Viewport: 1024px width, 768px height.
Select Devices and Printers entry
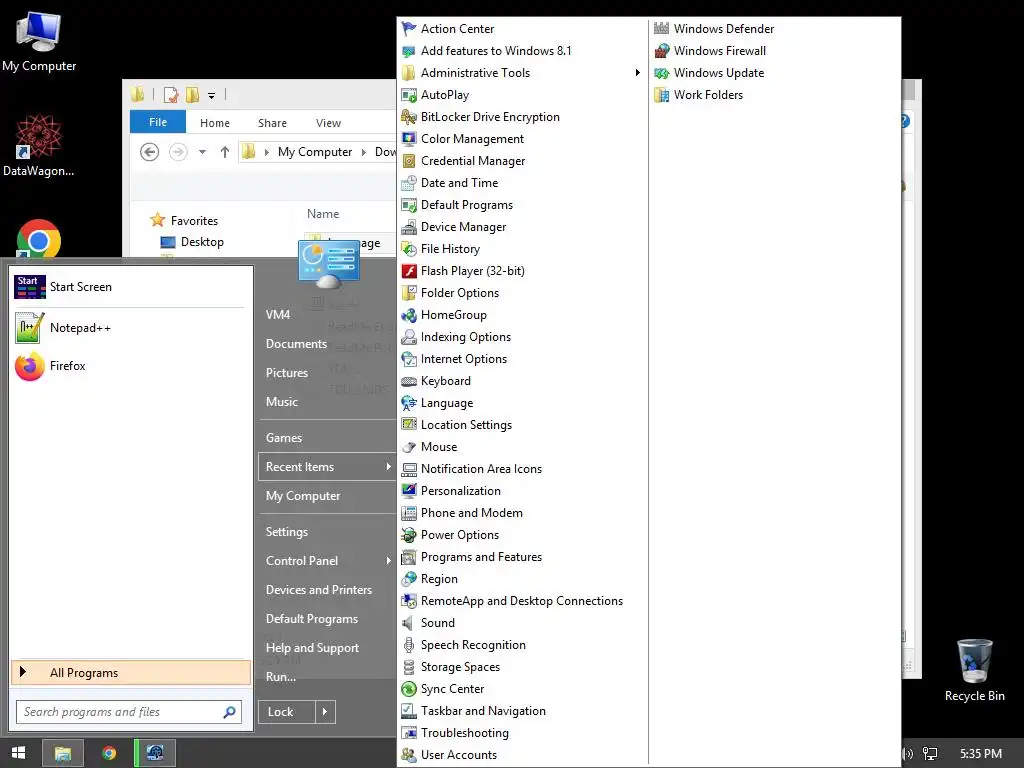(x=319, y=590)
